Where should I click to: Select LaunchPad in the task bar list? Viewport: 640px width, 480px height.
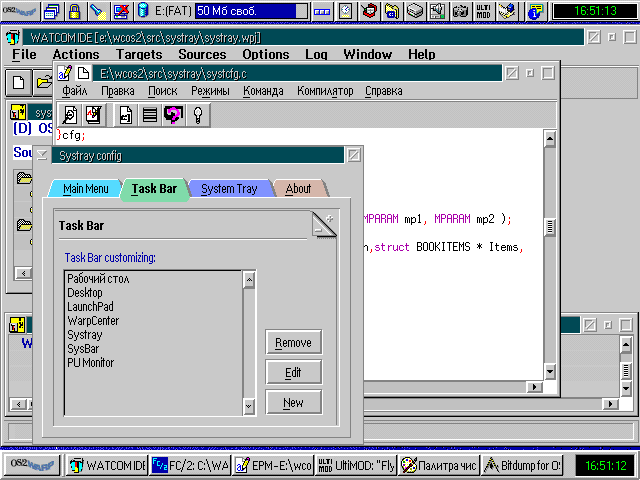click(x=90, y=307)
